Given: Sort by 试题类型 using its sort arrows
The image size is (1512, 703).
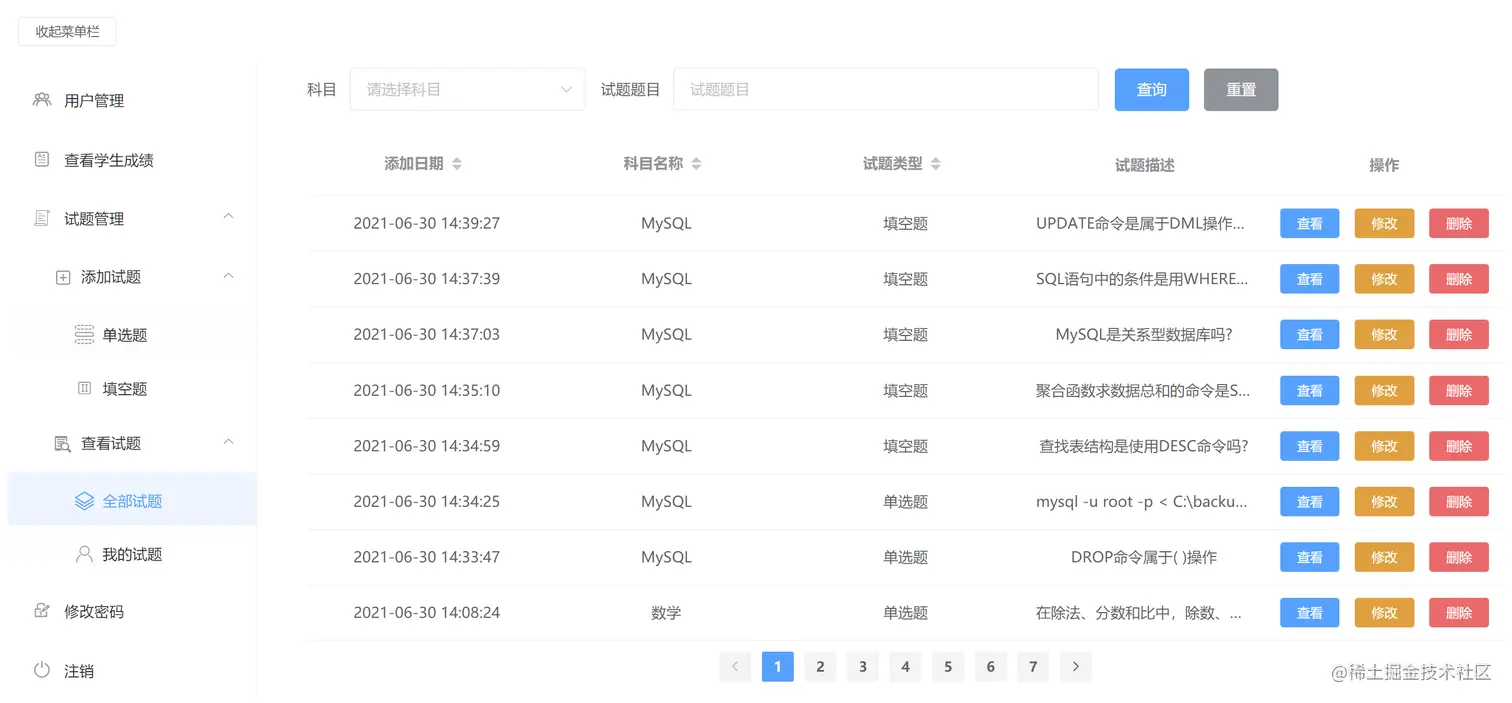Looking at the screenshot, I should [x=936, y=164].
